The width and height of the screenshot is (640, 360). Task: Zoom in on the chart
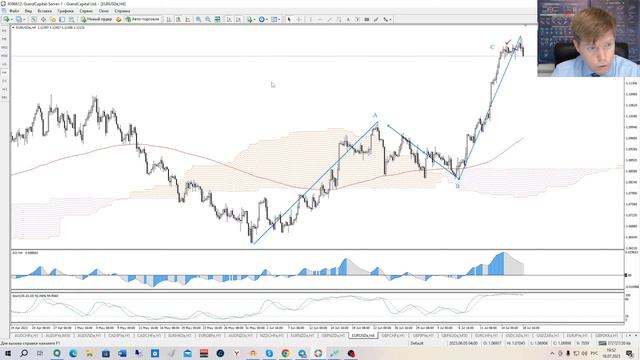point(198,19)
